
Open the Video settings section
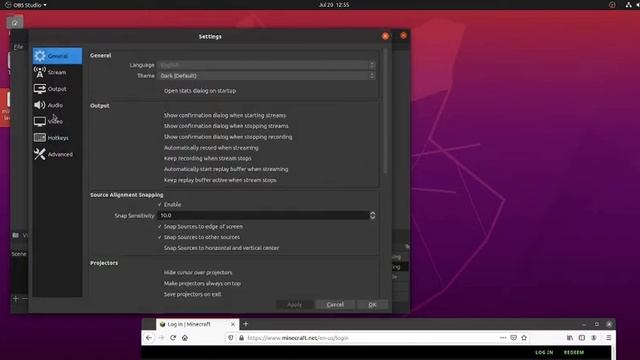(57, 121)
